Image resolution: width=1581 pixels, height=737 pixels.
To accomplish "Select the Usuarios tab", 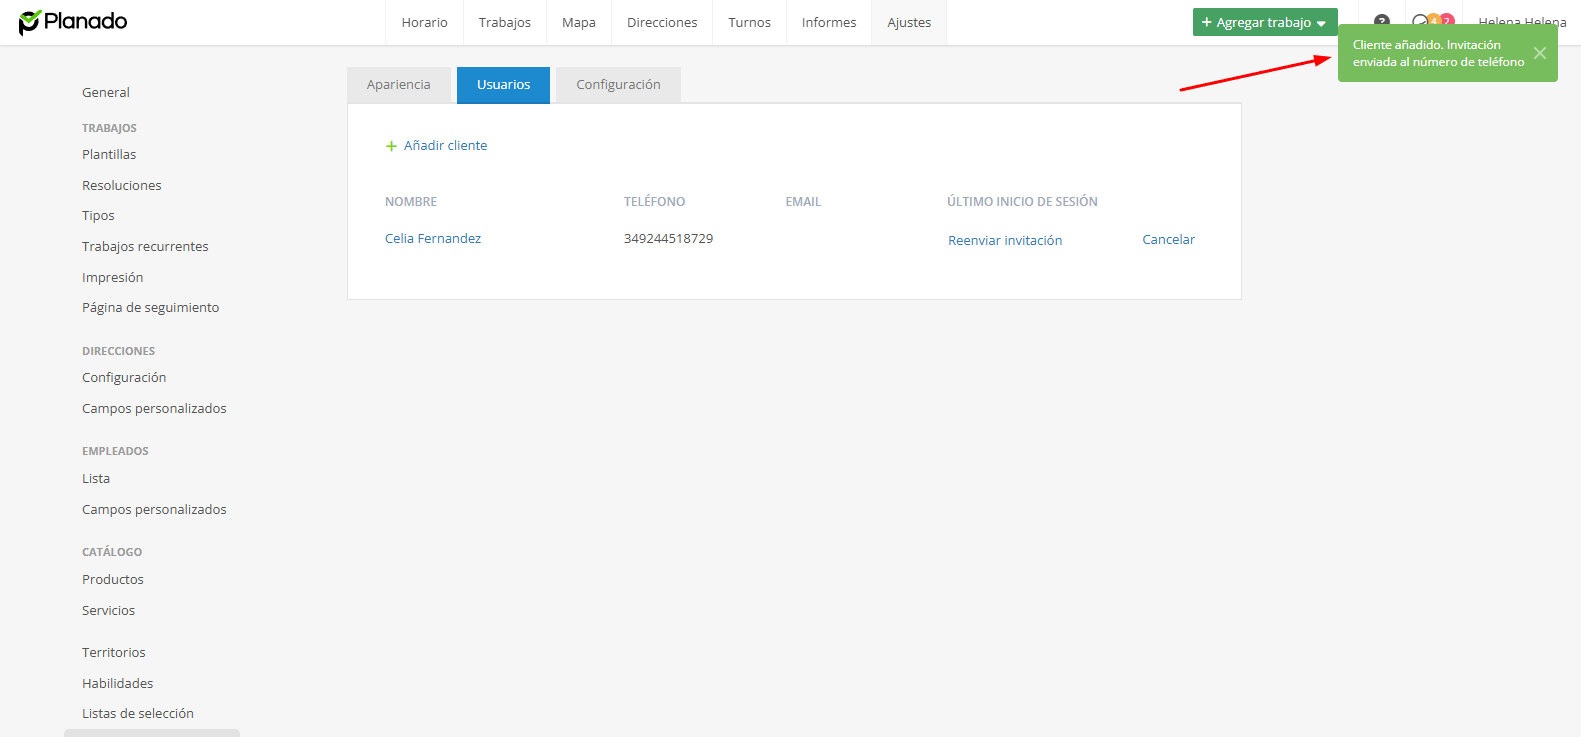I will point(503,85).
